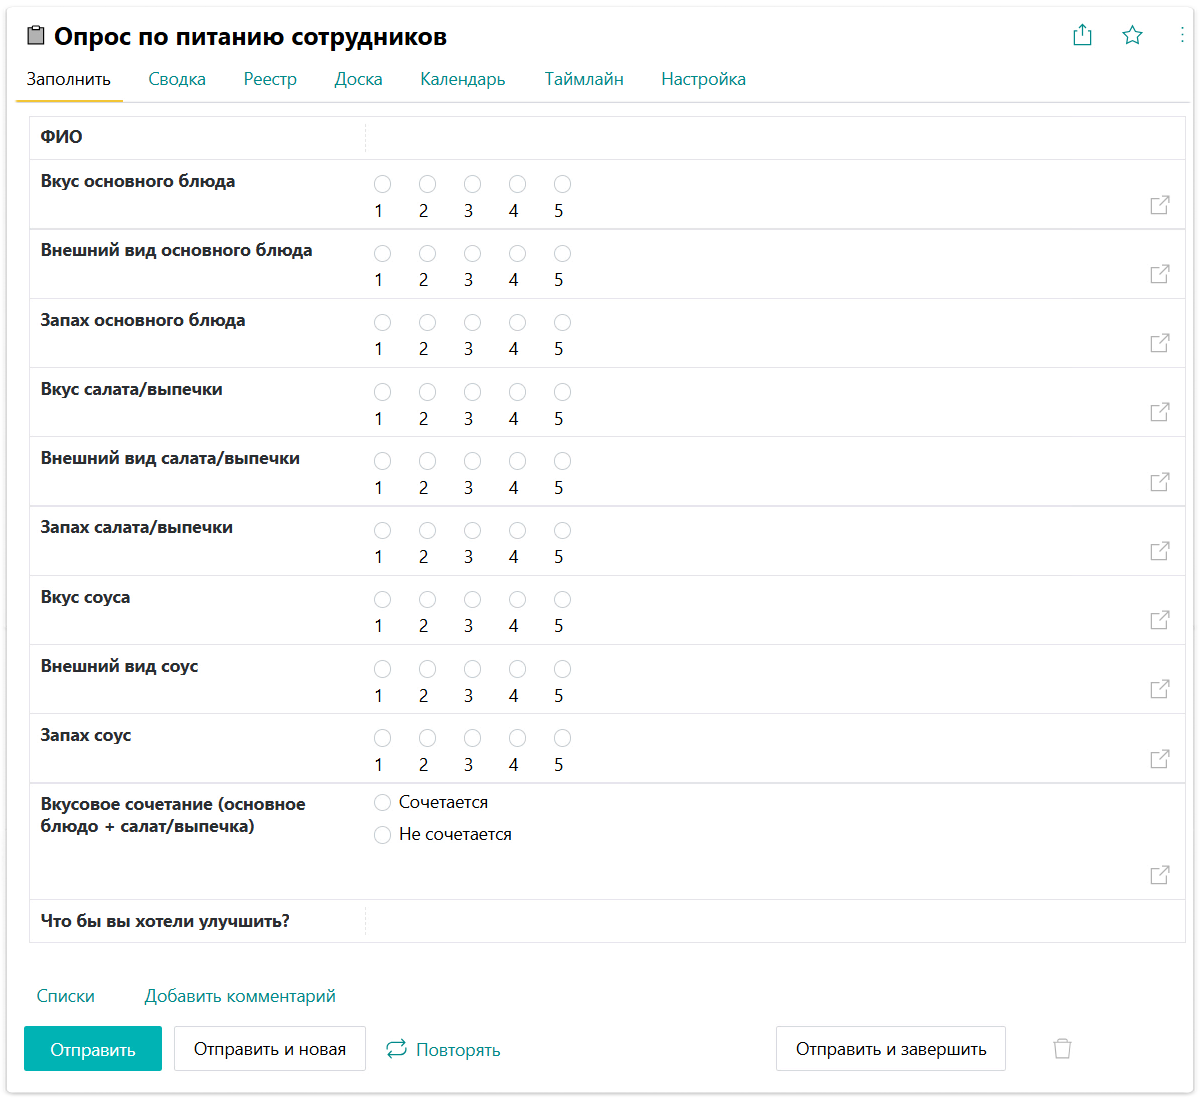Click the form title Опрос по питанию сотрудников
The image size is (1200, 1100).
250,37
